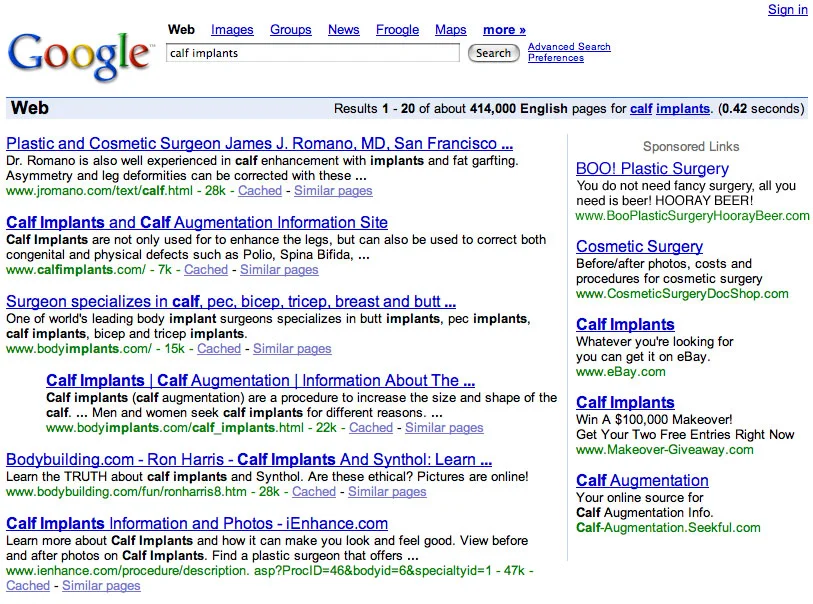Click 'www.eBay.com' ad URL text
Image resolution: width=813 pixels, height=604 pixels.
tap(621, 372)
